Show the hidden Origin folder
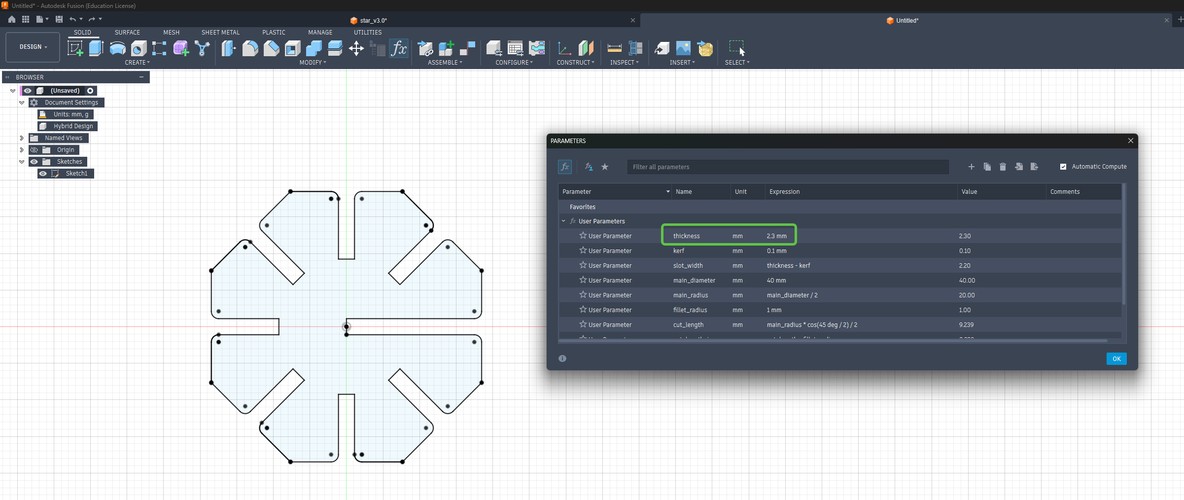The height and width of the screenshot is (500, 1184). pos(34,150)
